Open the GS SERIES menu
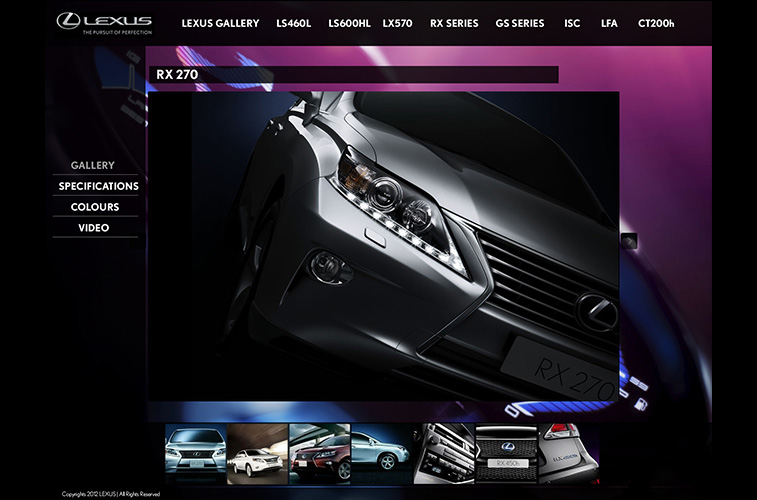Viewport: 757px width, 500px height. click(x=519, y=23)
